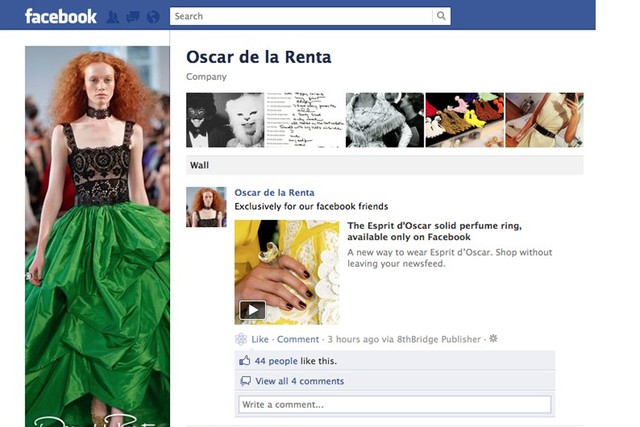
Task: Click the Facebook logo
Action: pos(60,17)
